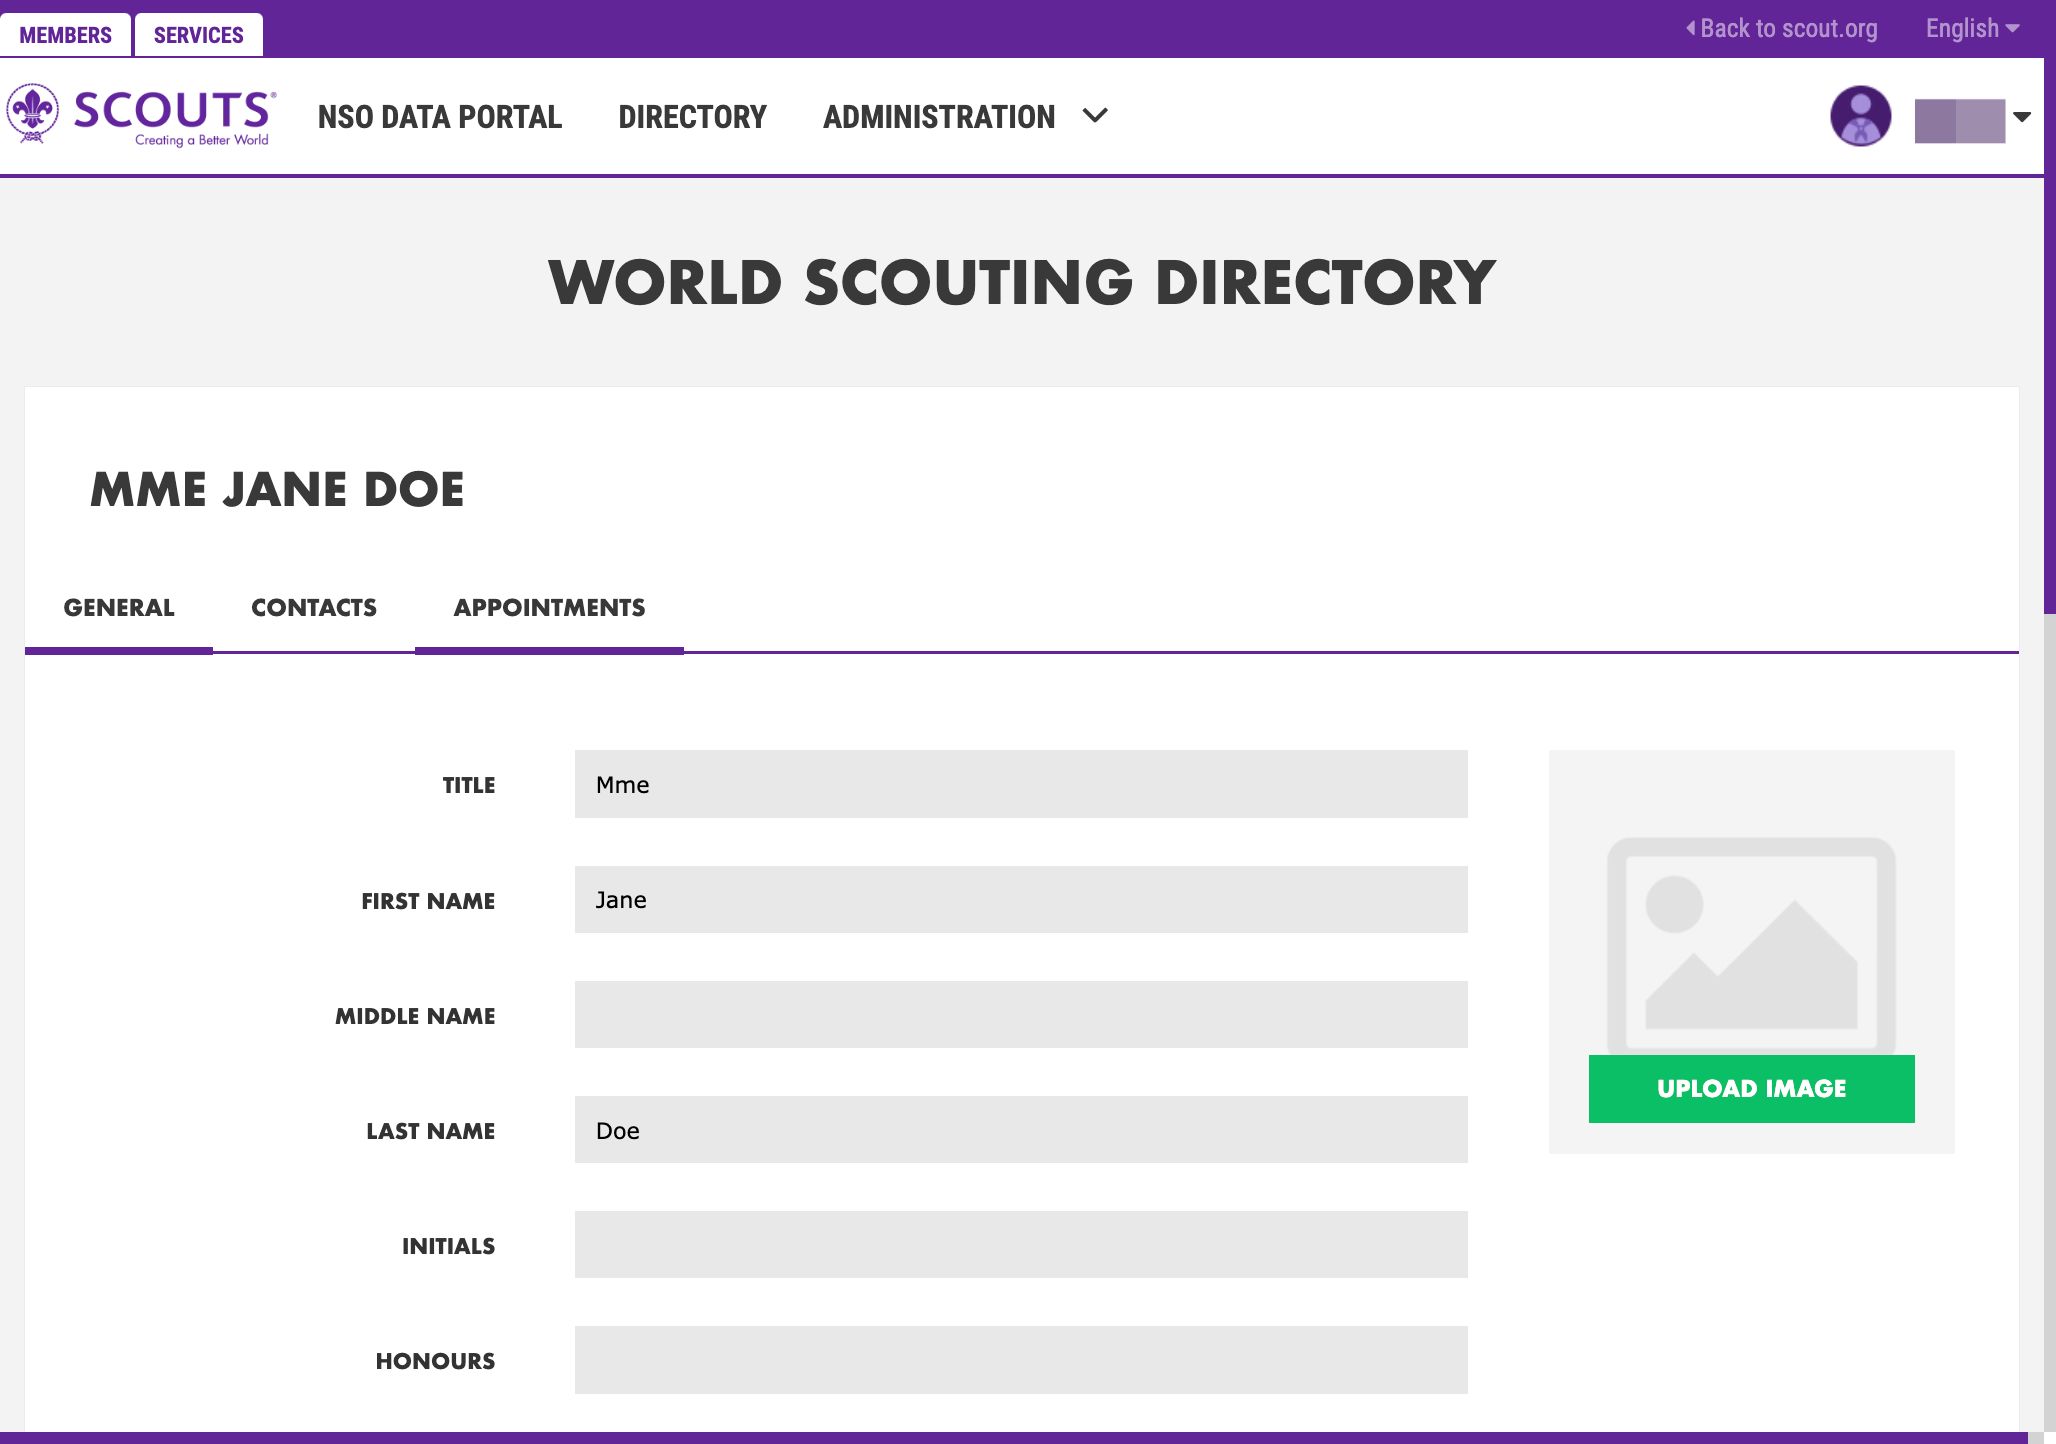Follow the Back to scout.org link

click(1781, 28)
